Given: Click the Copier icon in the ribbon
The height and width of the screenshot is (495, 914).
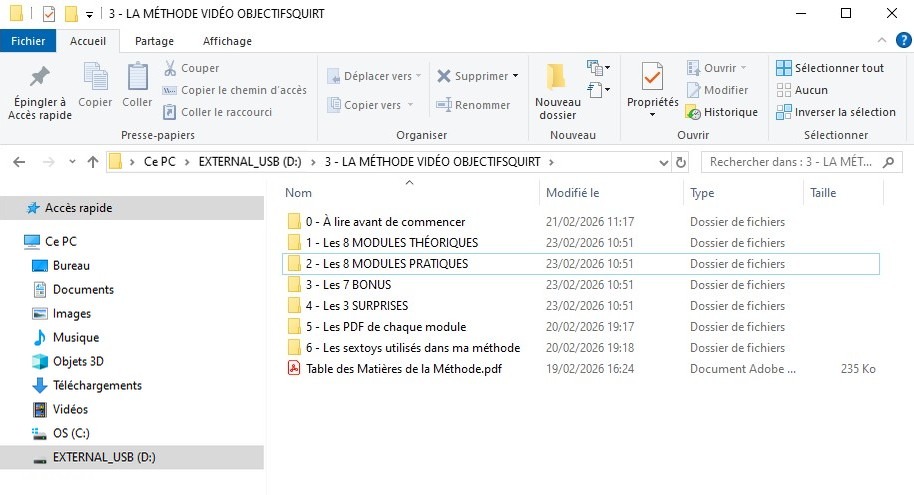Looking at the screenshot, I should click(95, 78).
